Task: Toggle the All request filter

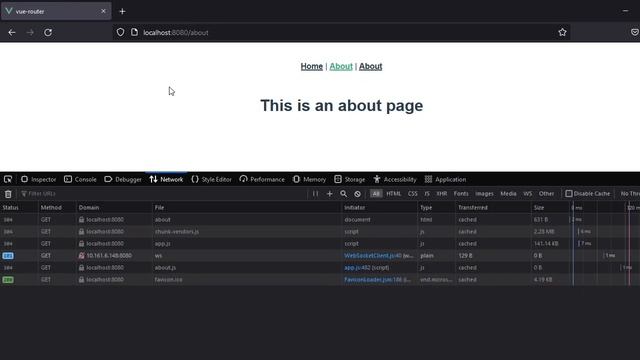Action: click(376, 194)
